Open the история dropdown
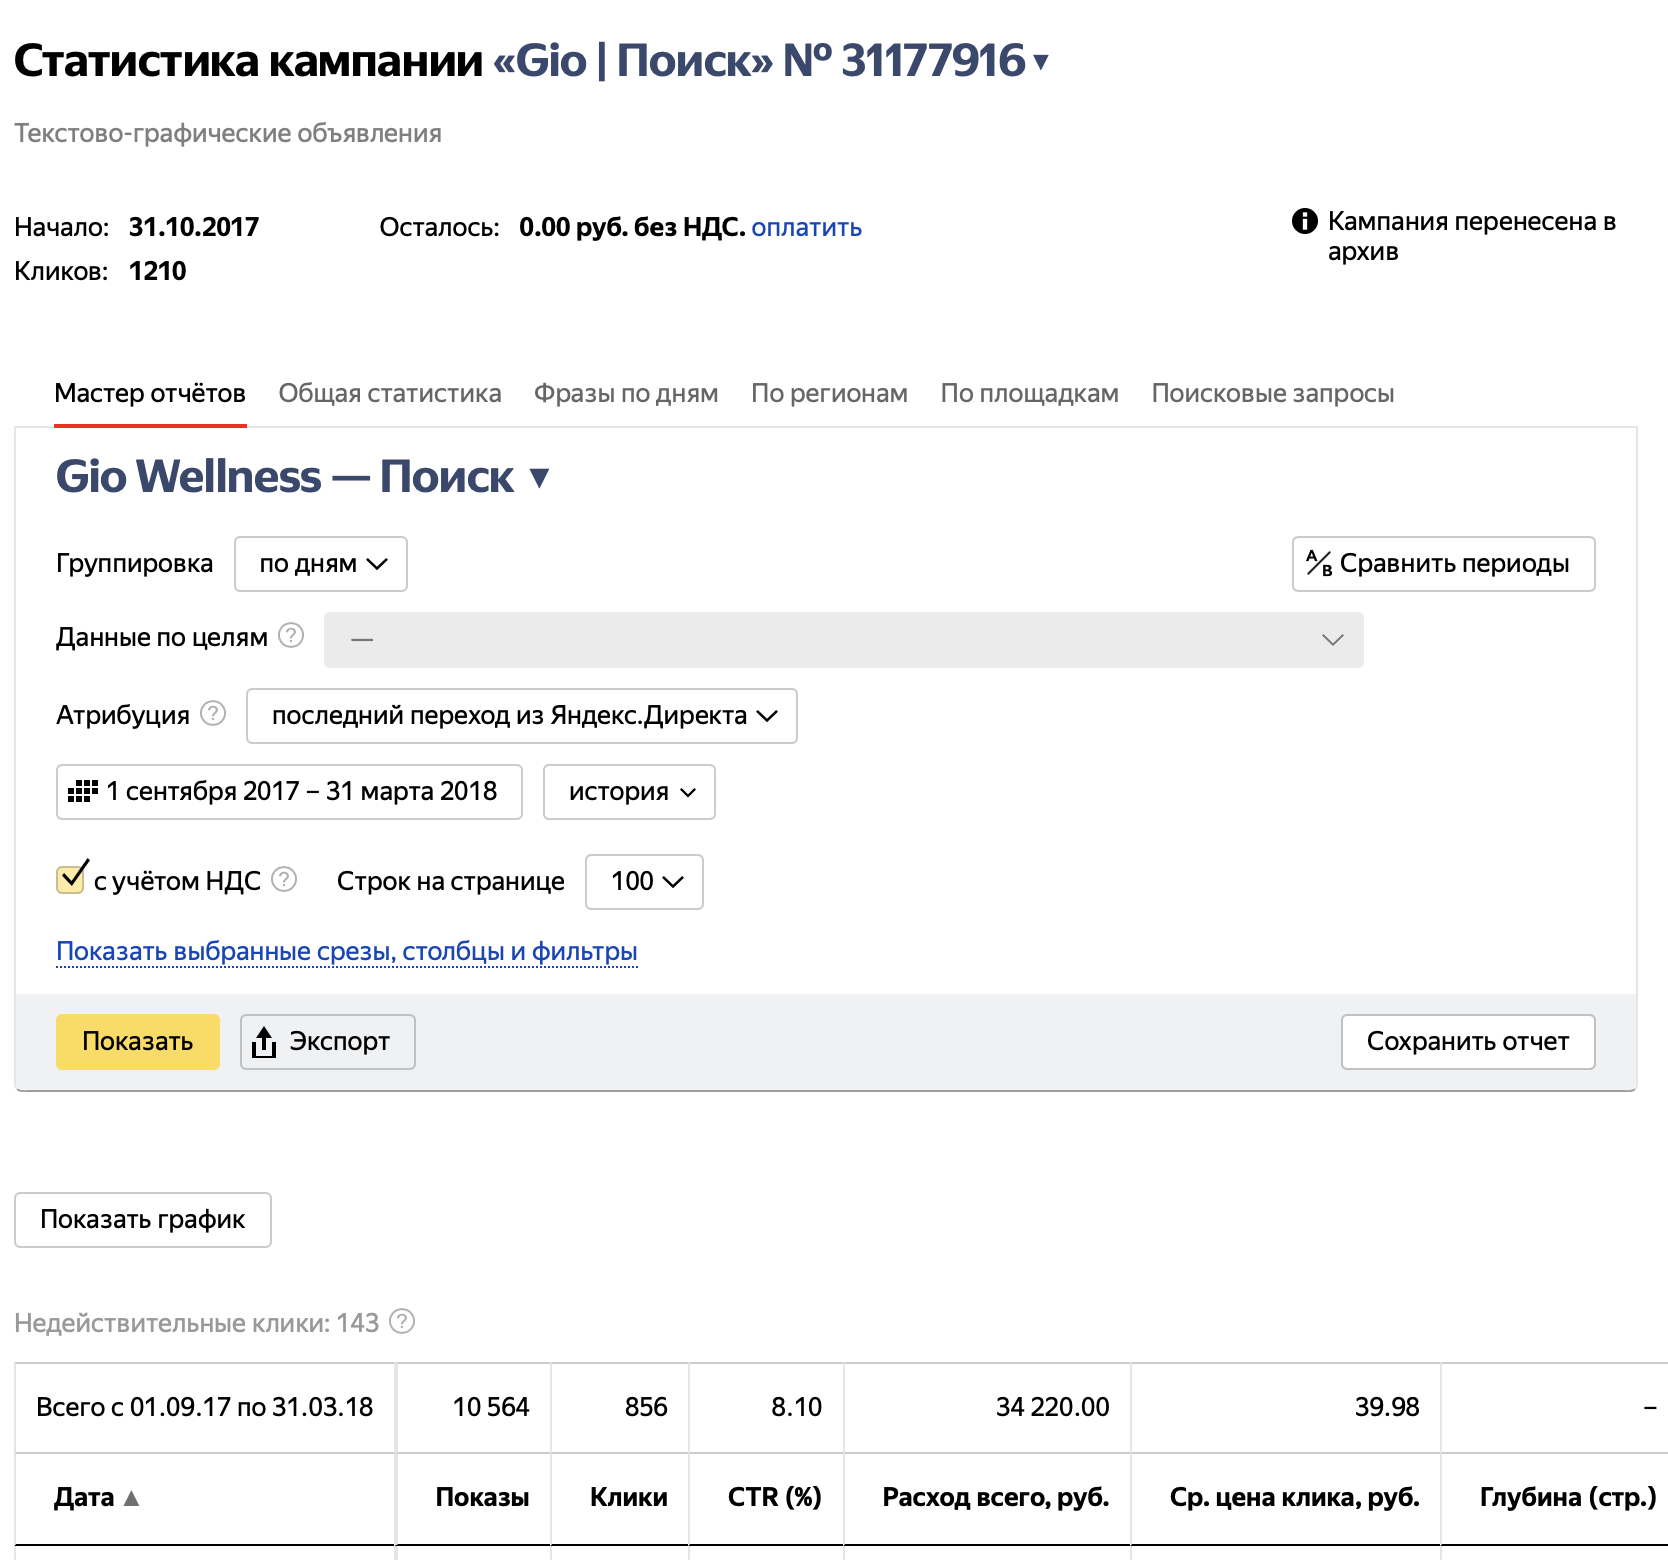1668x1560 pixels. [629, 792]
